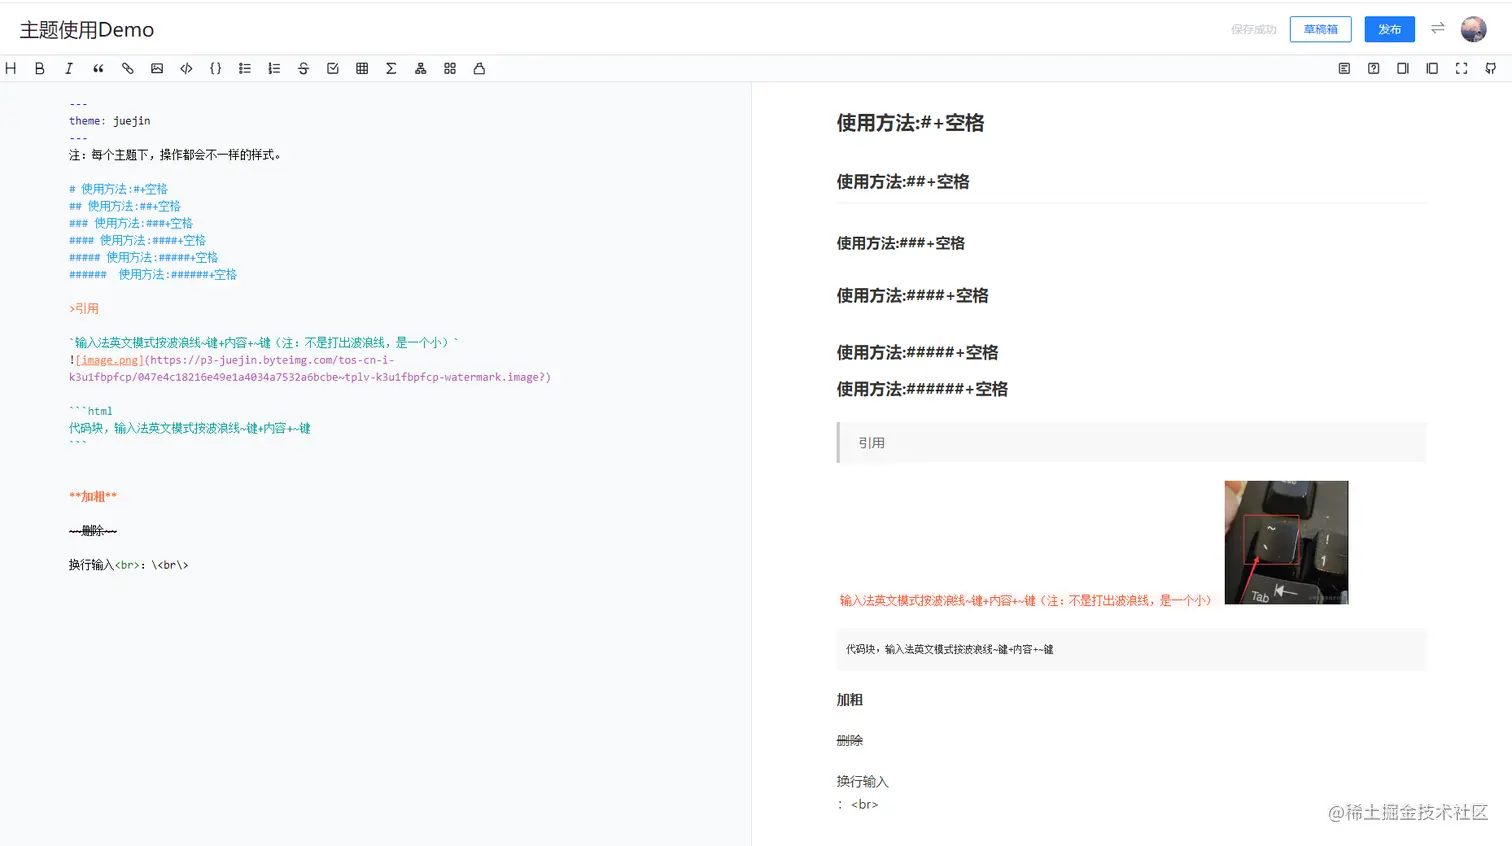This screenshot has height=846, width=1512.
Task: Insert a blockquote with the quote icon
Action: [x=98, y=69]
